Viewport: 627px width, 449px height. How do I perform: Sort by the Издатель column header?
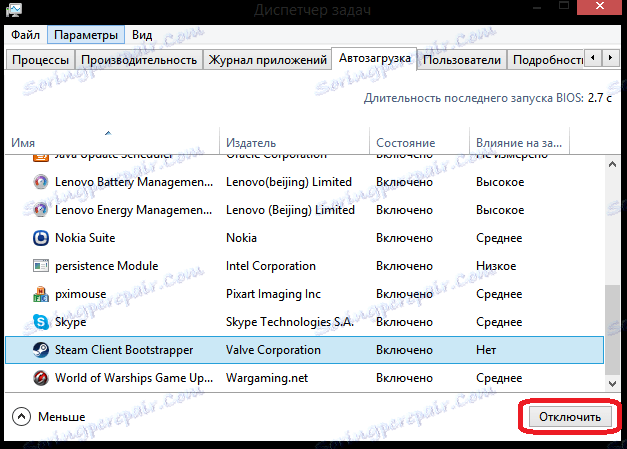[x=294, y=143]
